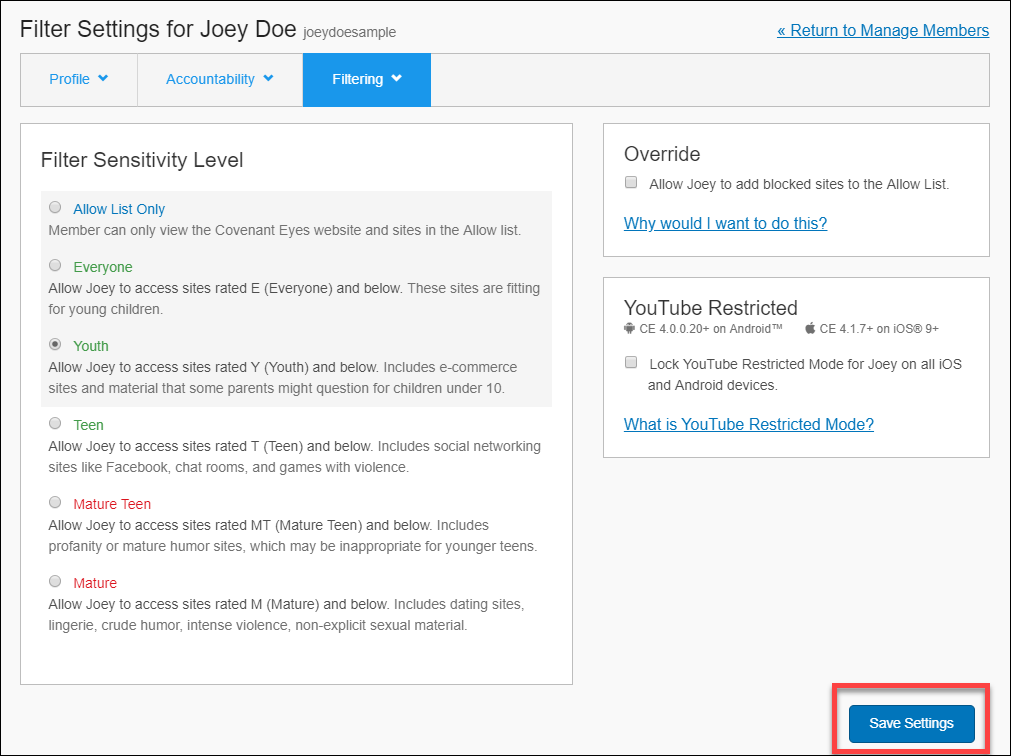Select the Everyone sensitivity level
Viewport: 1011px width, 756px height.
click(x=55, y=266)
